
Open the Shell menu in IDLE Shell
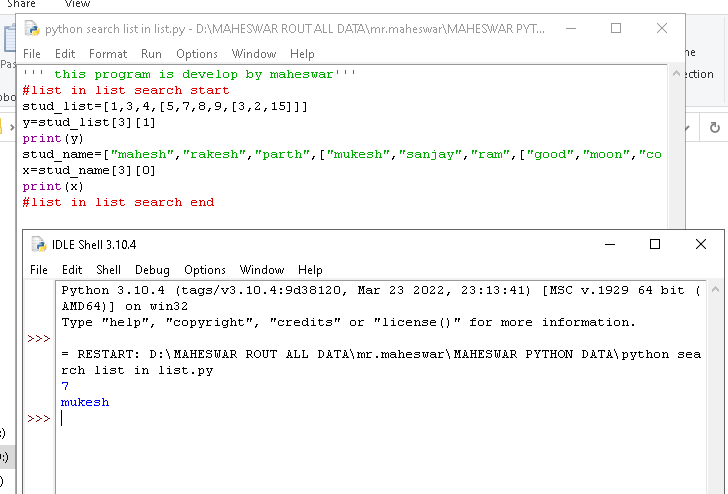(x=108, y=270)
